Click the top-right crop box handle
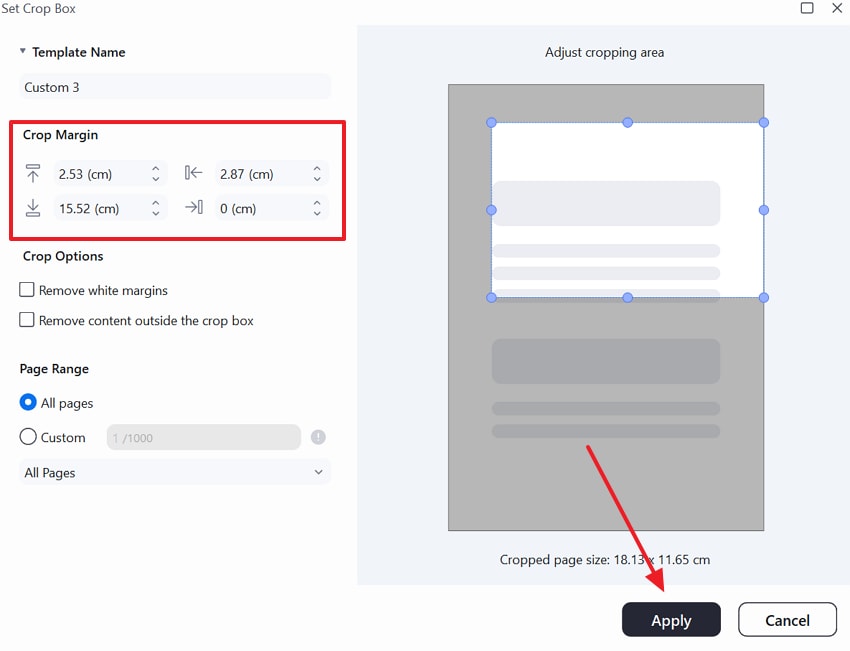The image size is (850, 651). click(764, 122)
